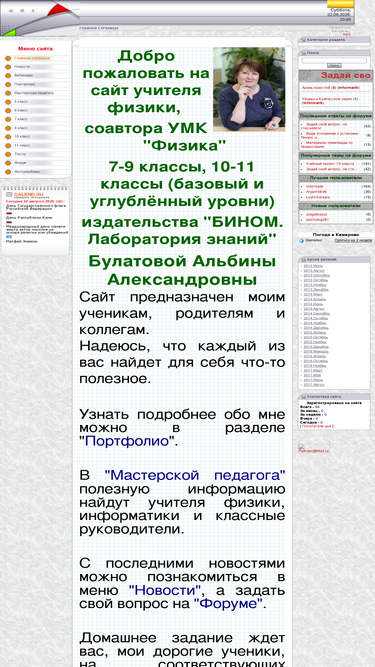Open the Мастерская педагога menu item
375x667 pixels.
click(x=34, y=93)
